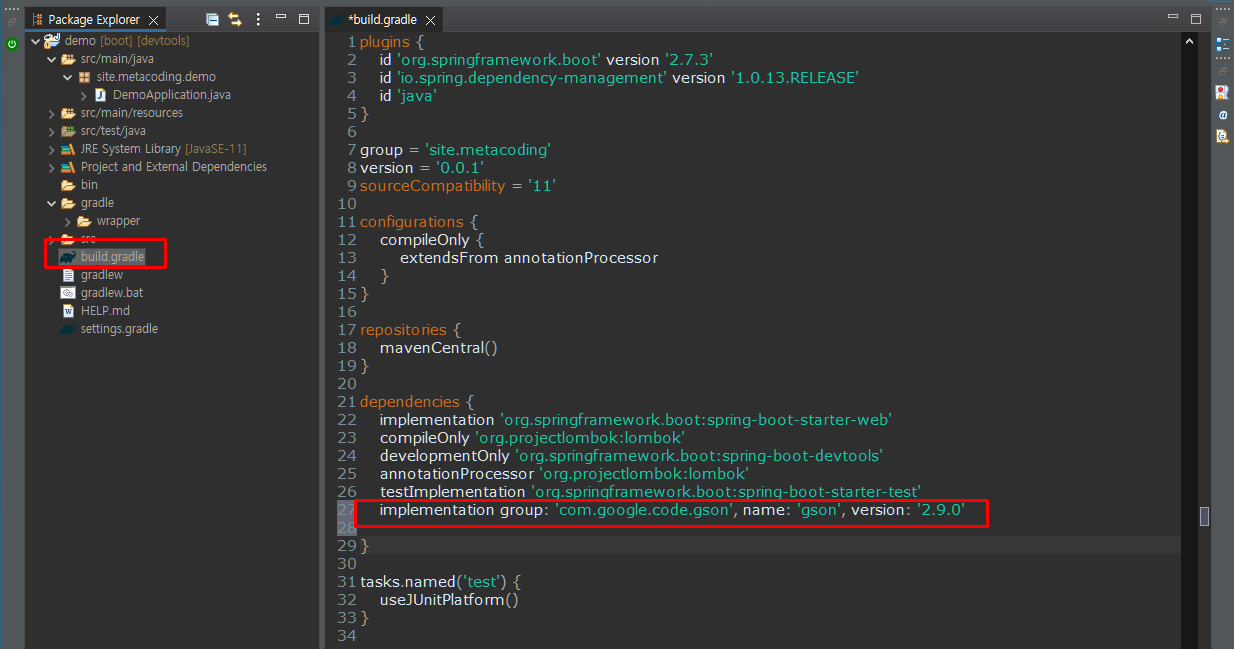Click the 'useJUnitPlatform()' line

coord(449,600)
